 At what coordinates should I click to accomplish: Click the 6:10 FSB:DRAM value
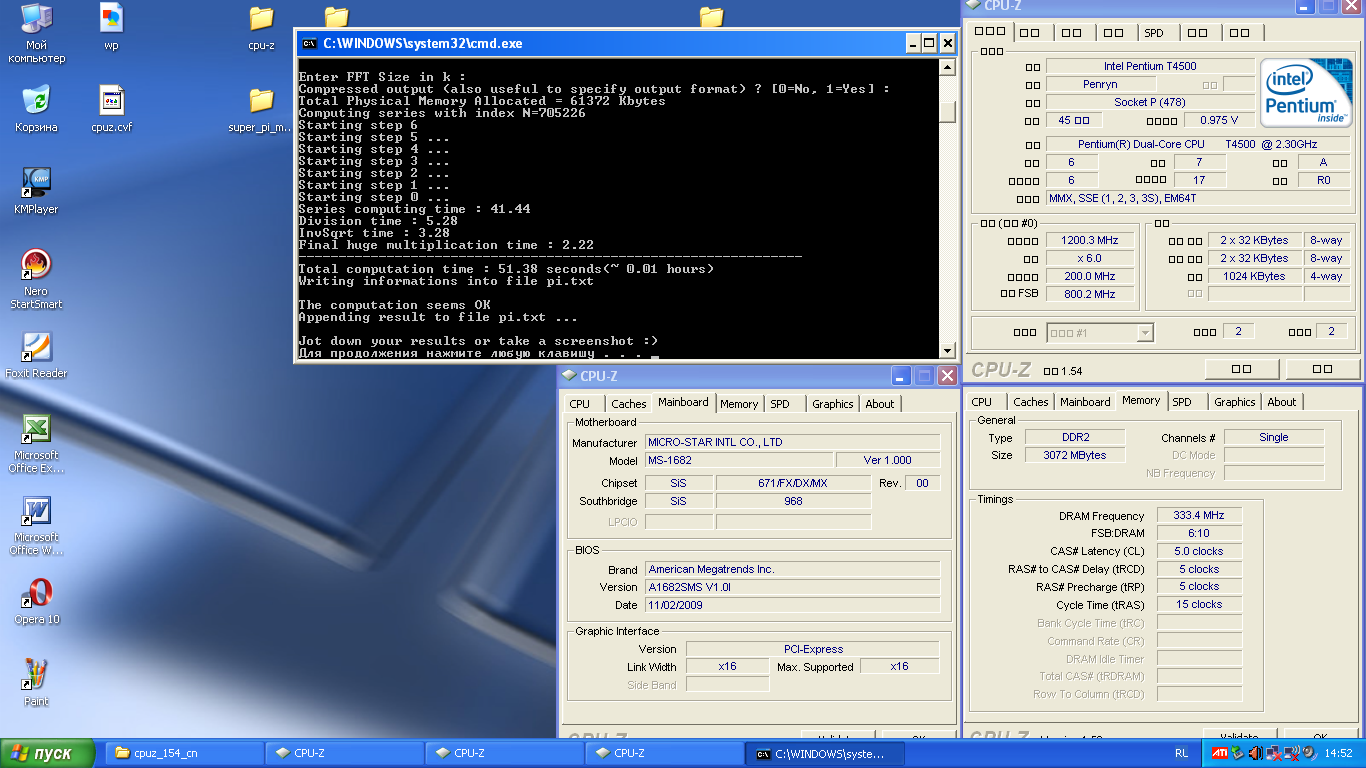(1199, 533)
